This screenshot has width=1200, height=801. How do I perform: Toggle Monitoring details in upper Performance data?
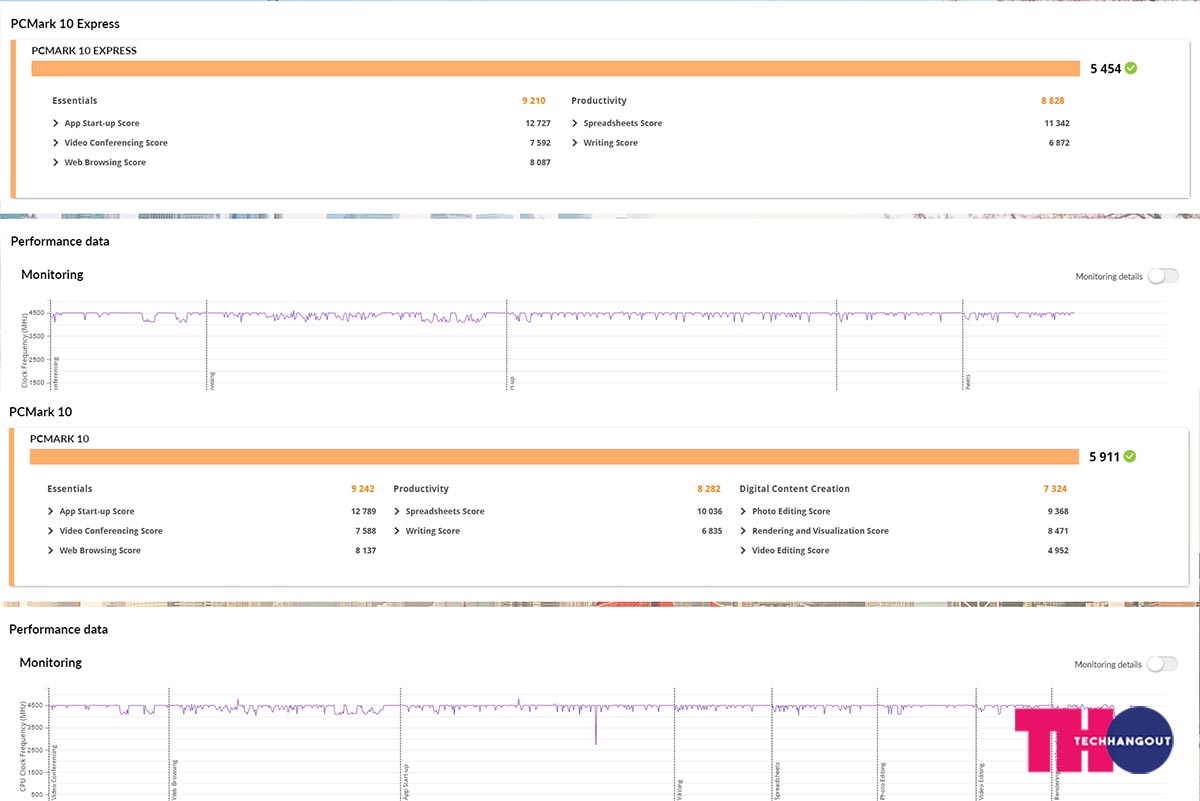pos(1162,276)
